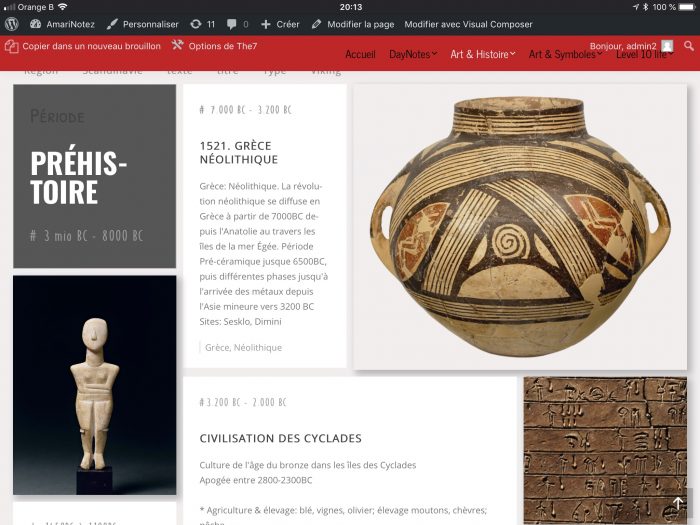Expand the Art & Symboles dropdown
Image resolution: width=700 pixels, height=525 pixels.
point(565,54)
